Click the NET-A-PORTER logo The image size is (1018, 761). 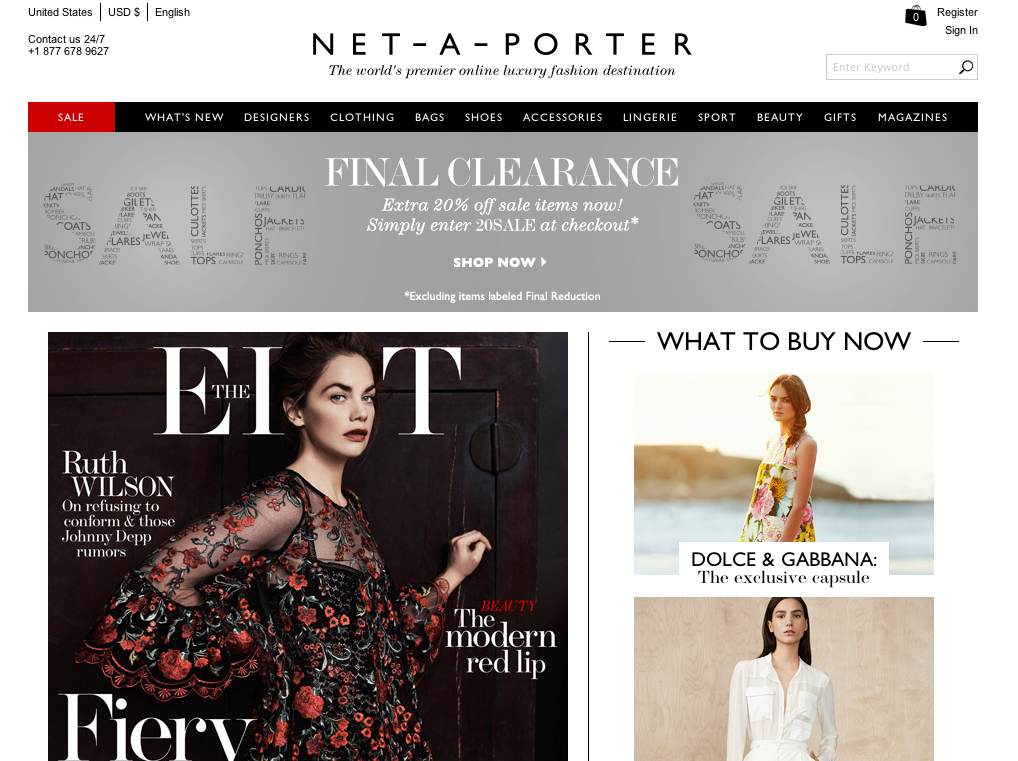click(501, 45)
